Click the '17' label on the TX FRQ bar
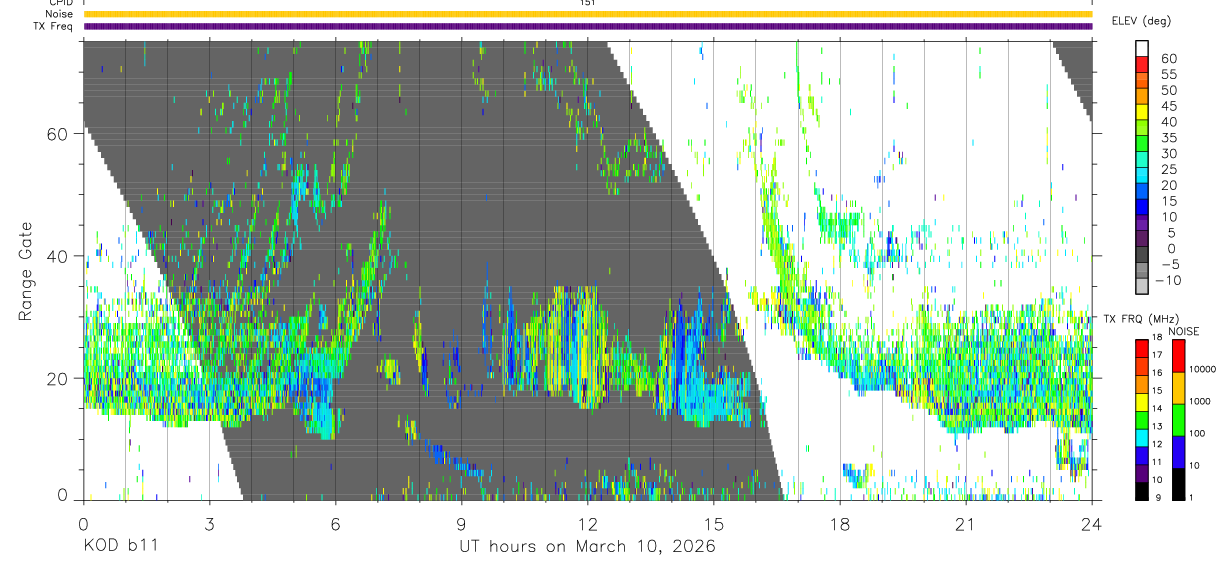 (x=1157, y=355)
